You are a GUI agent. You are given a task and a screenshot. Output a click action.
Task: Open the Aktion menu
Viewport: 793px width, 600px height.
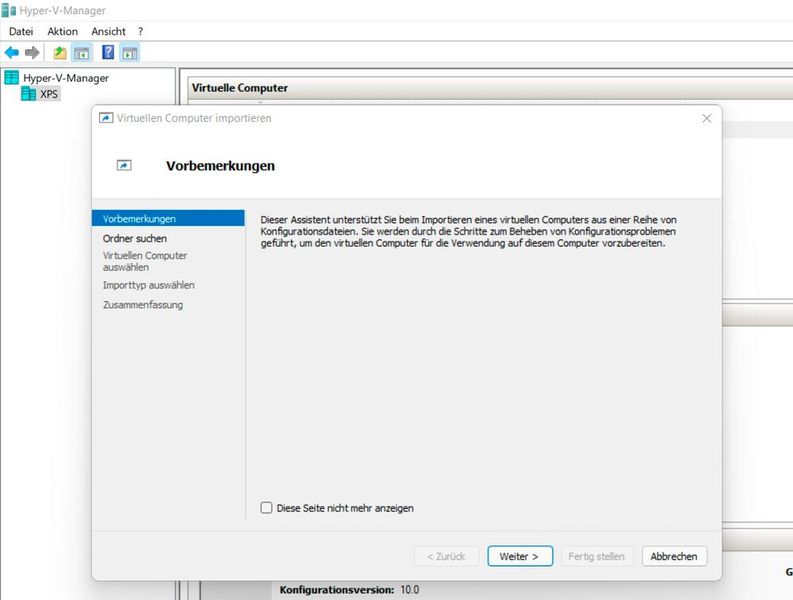pos(63,31)
